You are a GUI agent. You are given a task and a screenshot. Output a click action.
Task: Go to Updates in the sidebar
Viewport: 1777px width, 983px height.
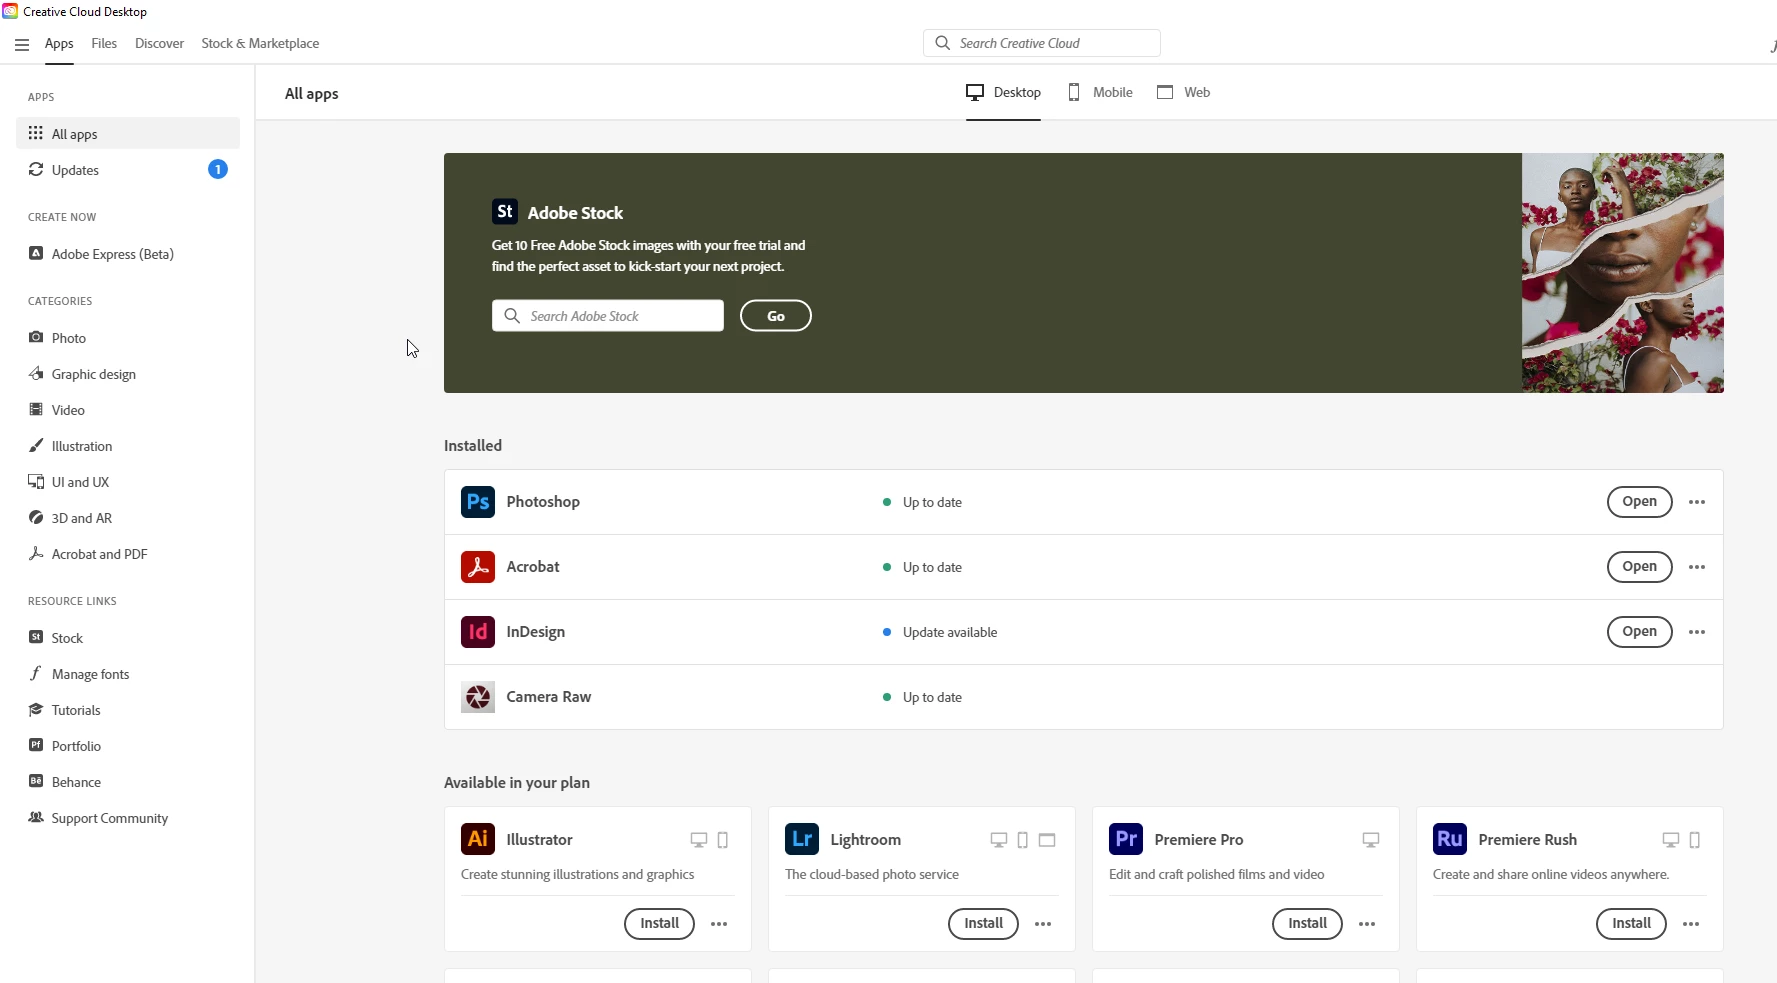(x=128, y=170)
